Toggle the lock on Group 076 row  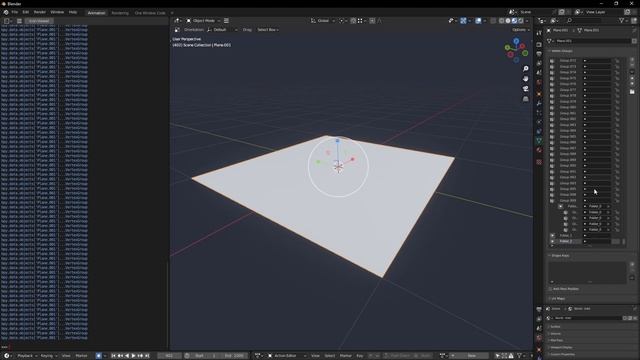point(617,84)
